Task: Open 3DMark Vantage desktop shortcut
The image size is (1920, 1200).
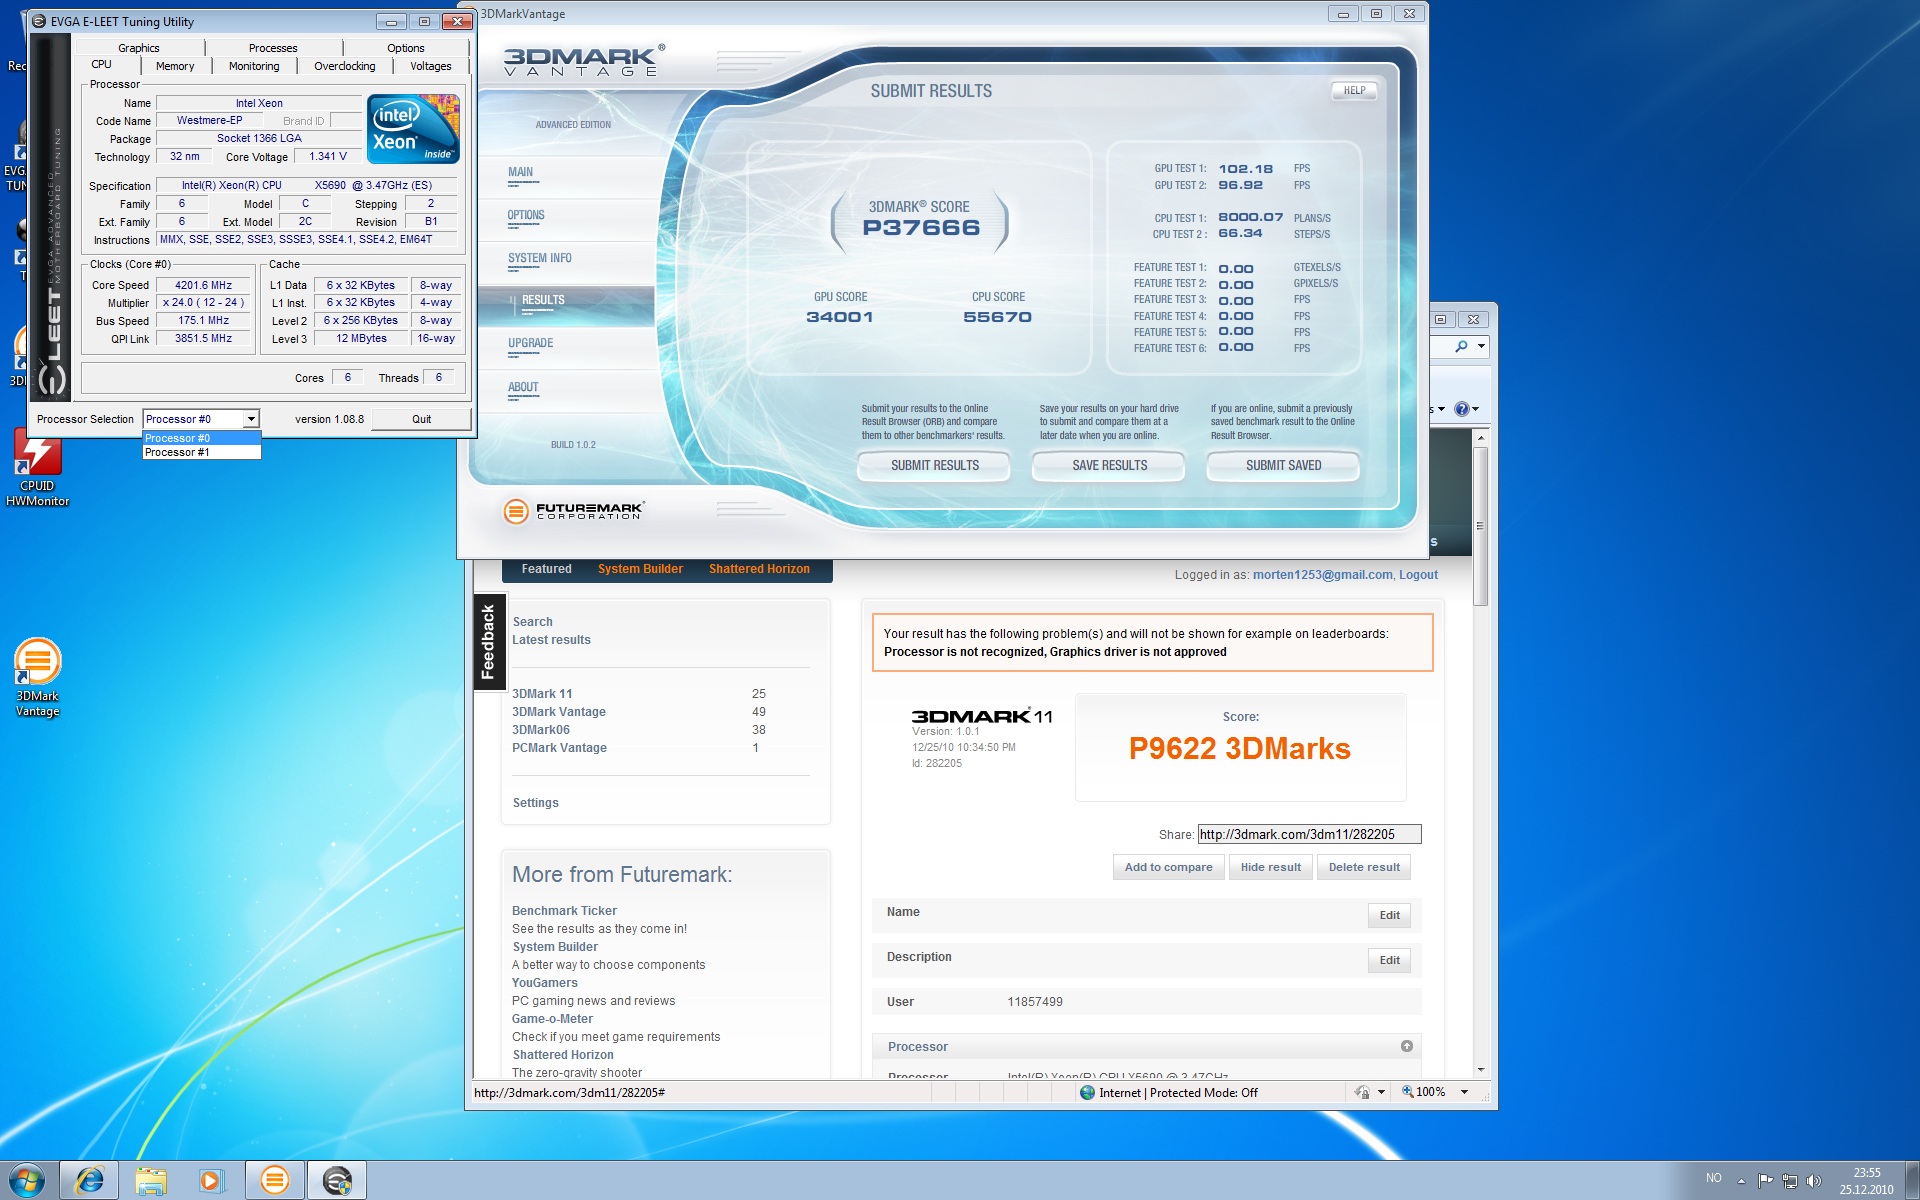Action: click(x=37, y=677)
